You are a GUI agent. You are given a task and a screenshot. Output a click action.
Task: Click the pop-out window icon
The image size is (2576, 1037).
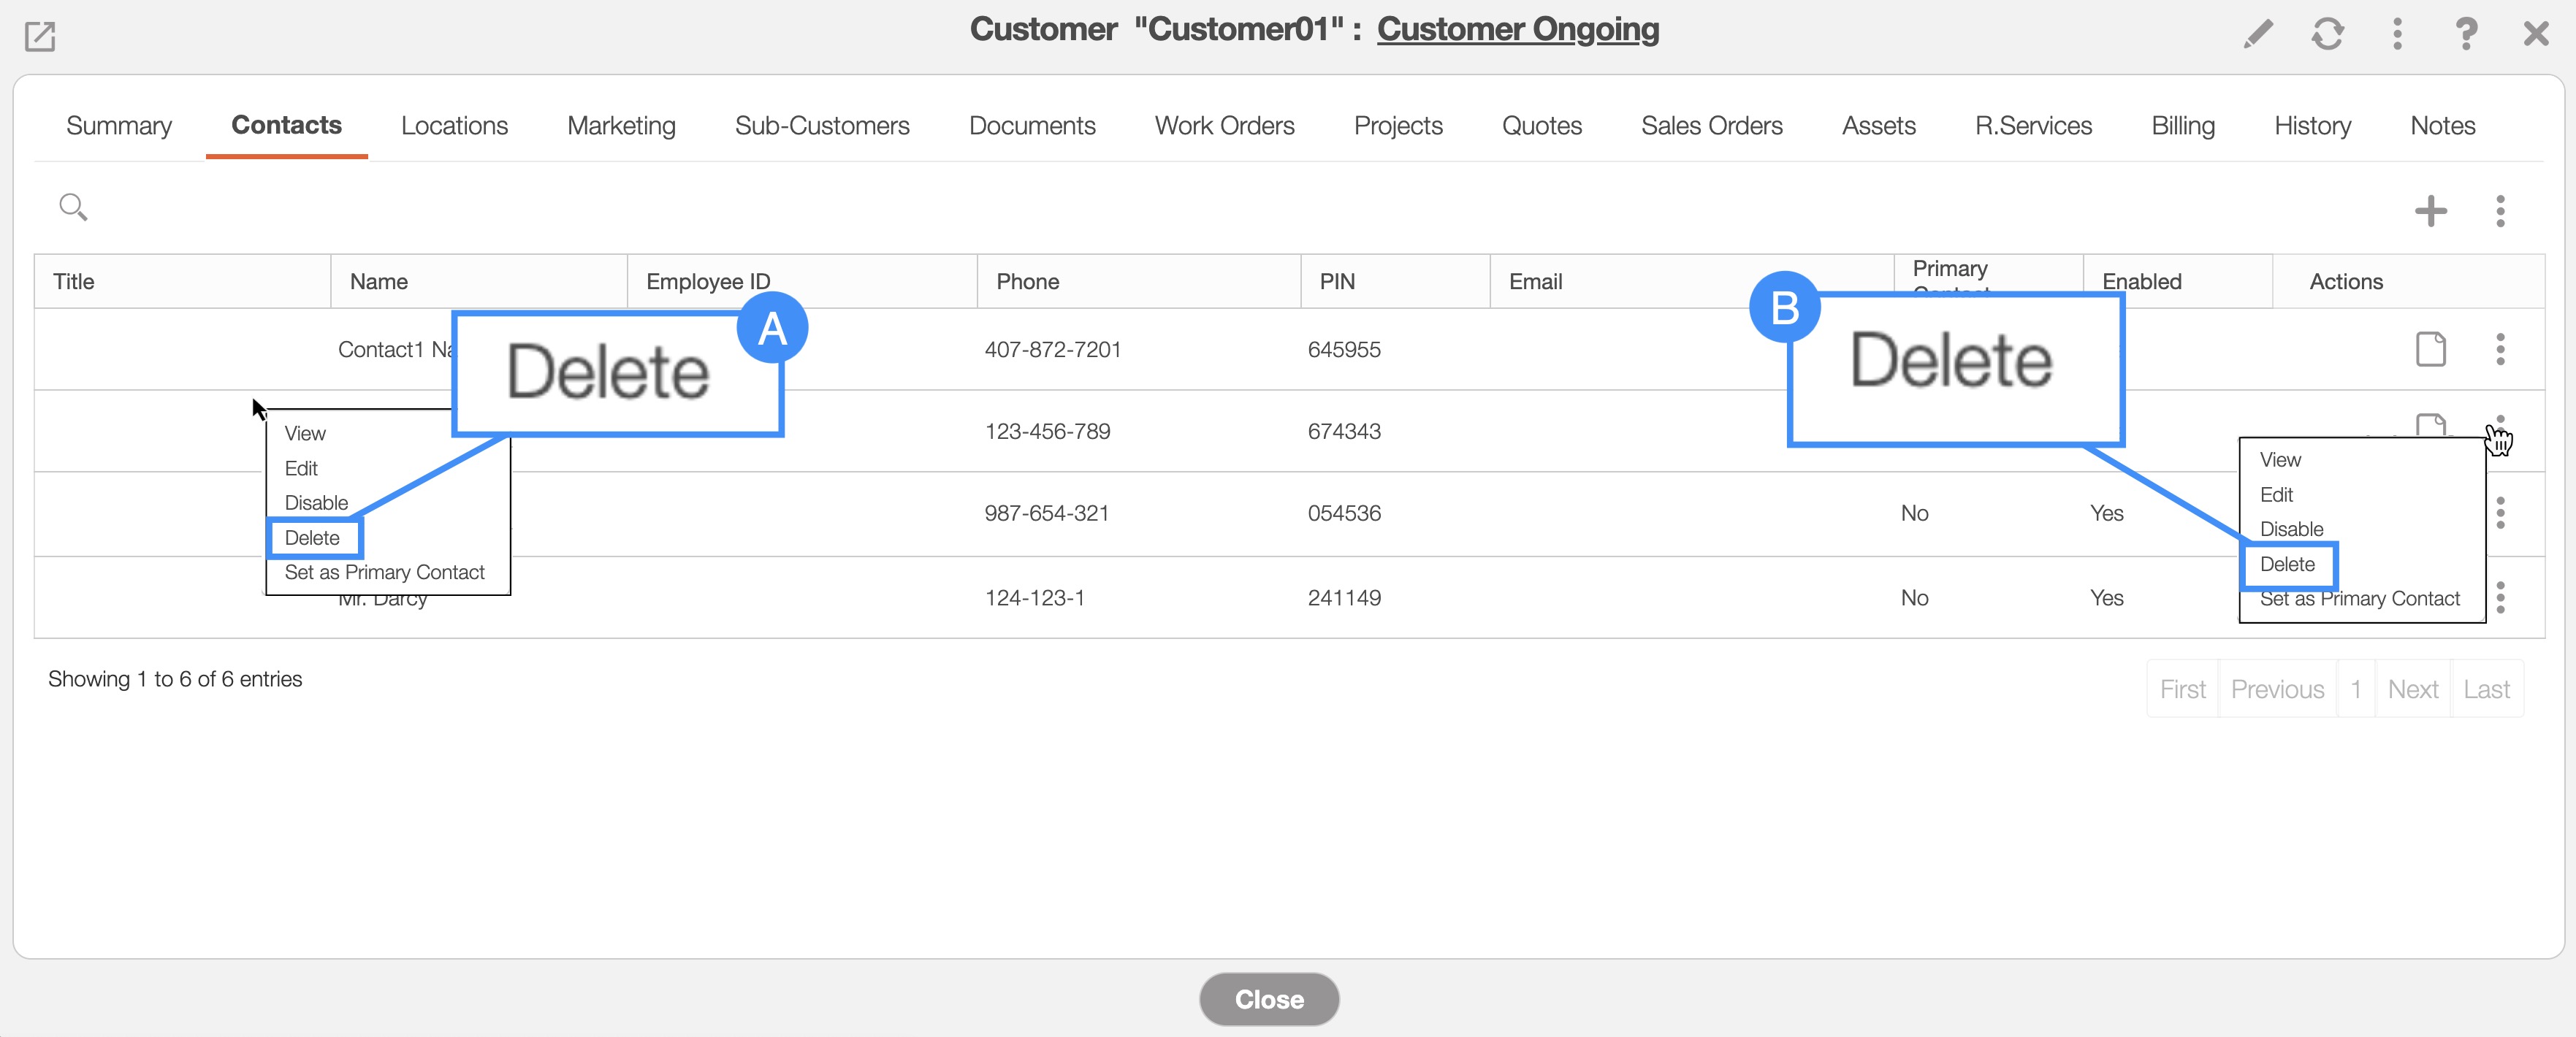40,37
